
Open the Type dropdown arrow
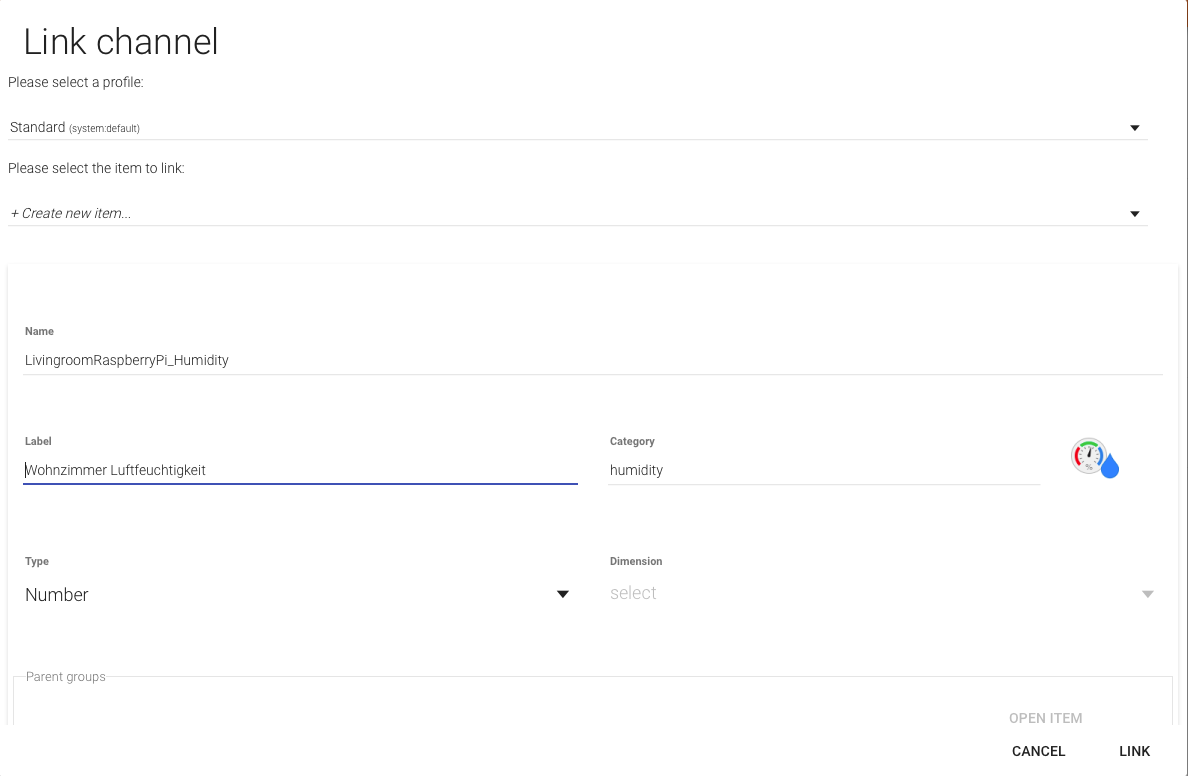coord(562,594)
